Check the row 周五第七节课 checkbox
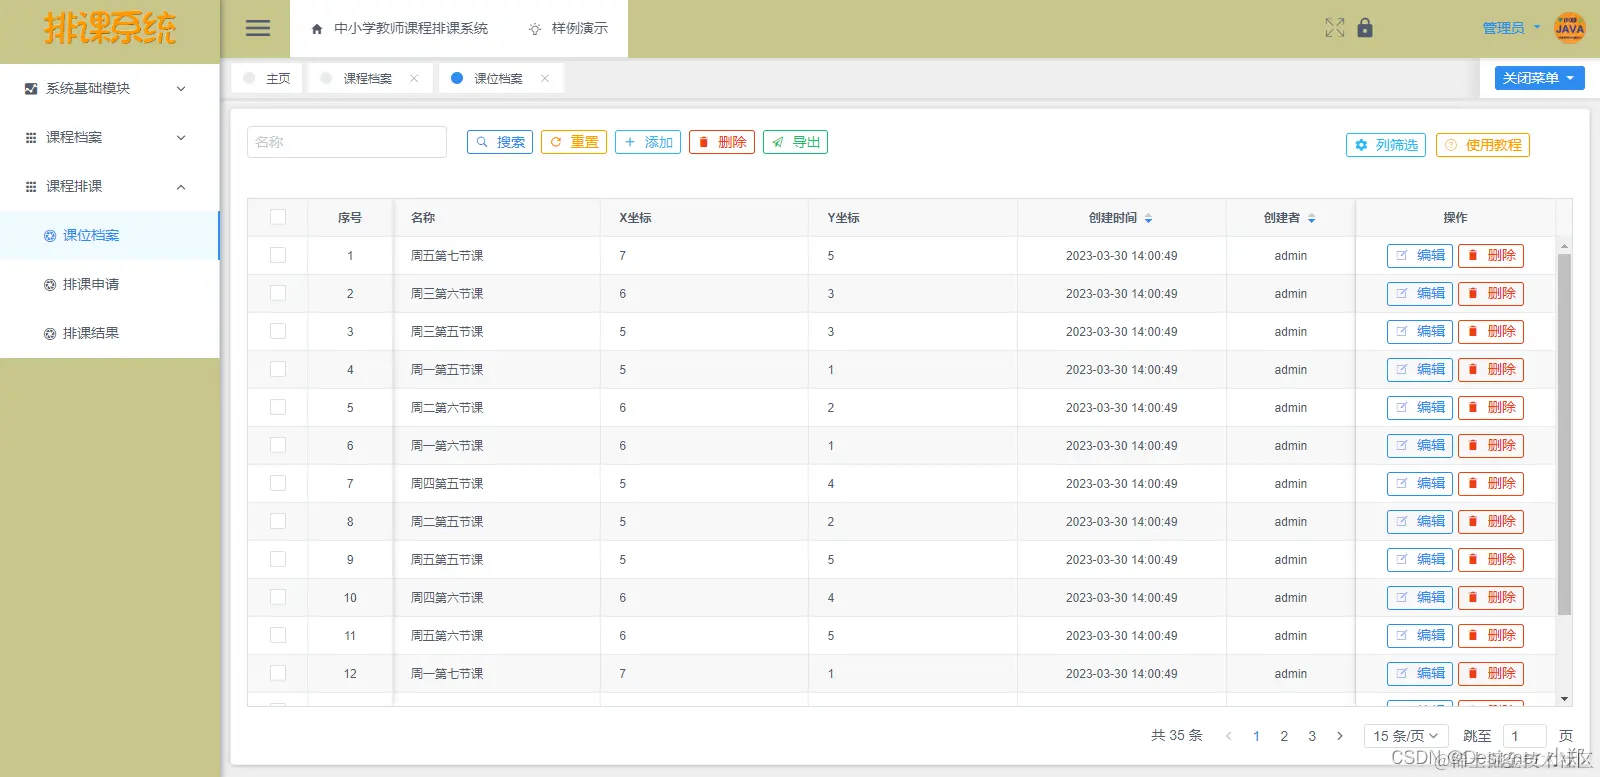Viewport: 1600px width, 777px height. tap(278, 255)
